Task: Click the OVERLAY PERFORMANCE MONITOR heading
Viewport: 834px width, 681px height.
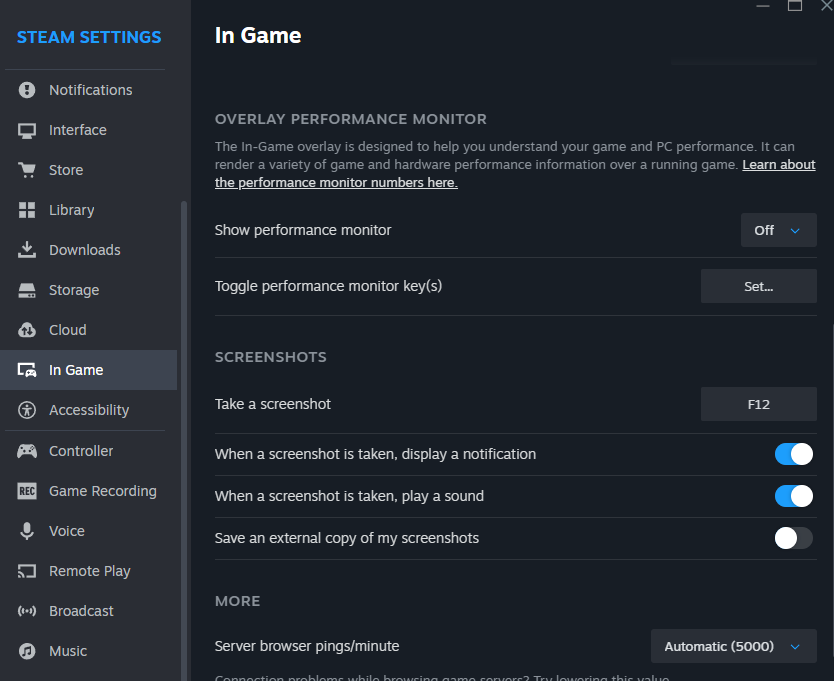Action: tap(351, 119)
